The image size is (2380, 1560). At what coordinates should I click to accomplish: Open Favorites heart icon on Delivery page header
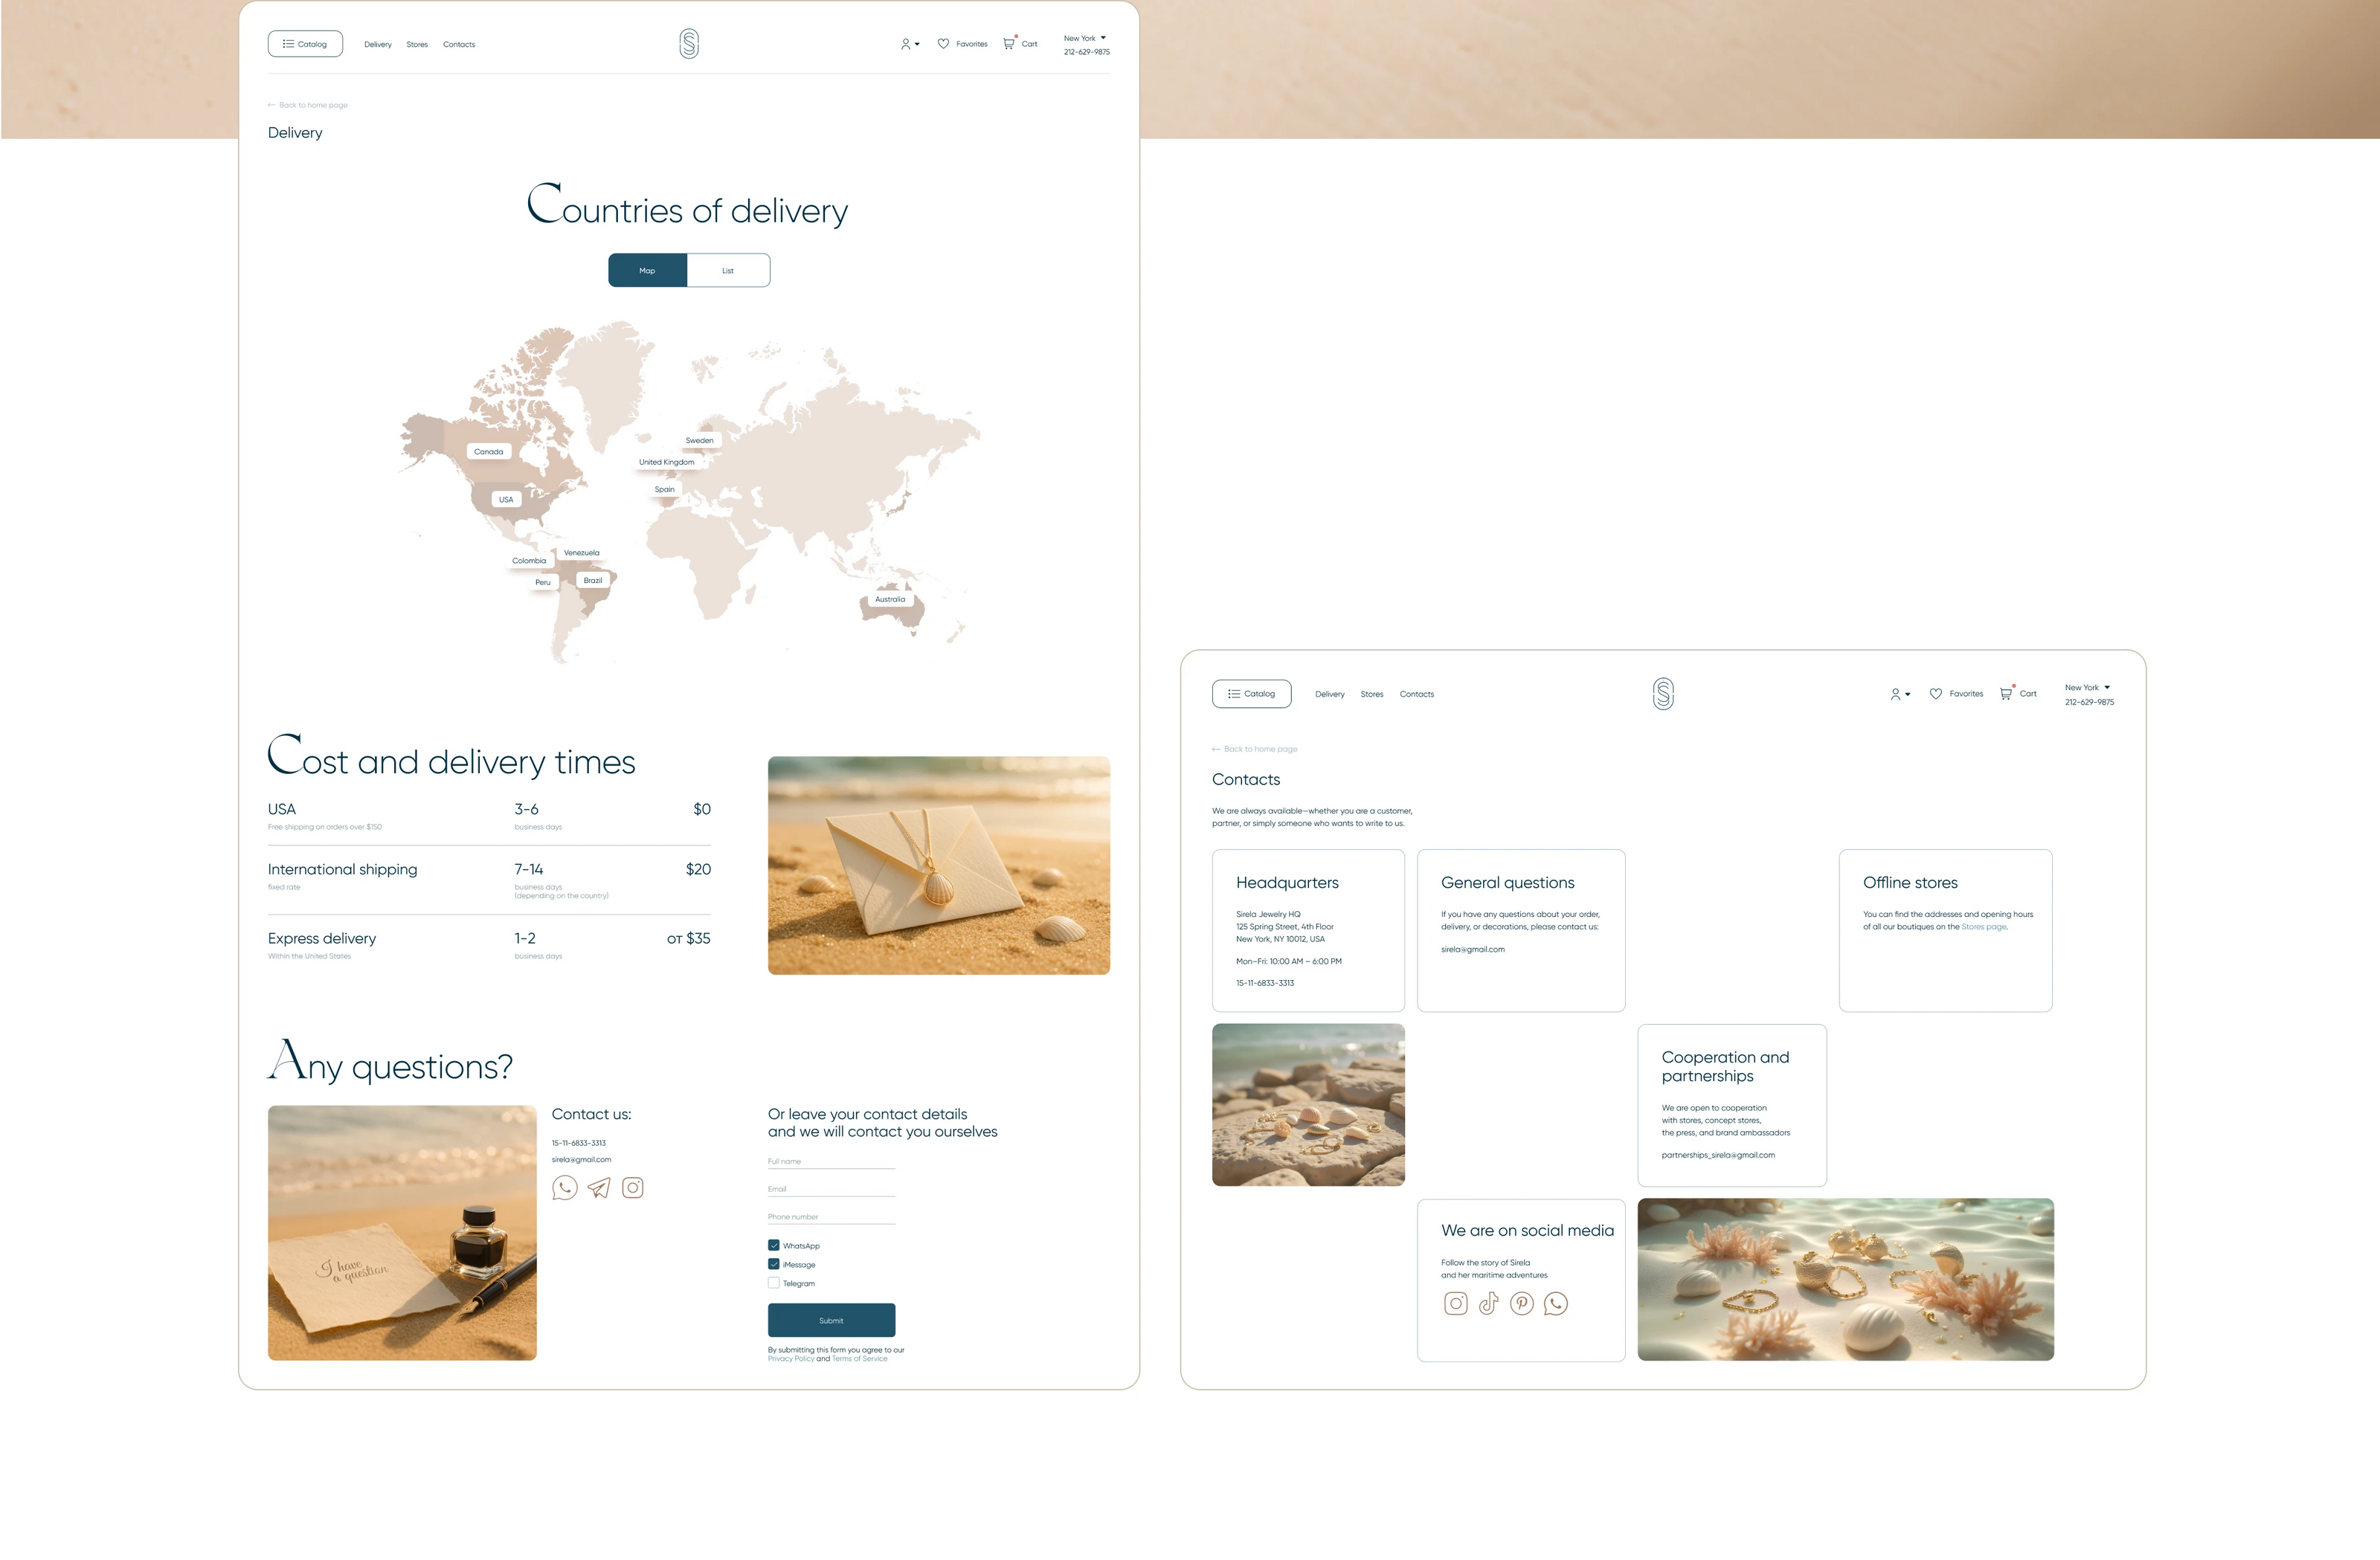pos(943,44)
